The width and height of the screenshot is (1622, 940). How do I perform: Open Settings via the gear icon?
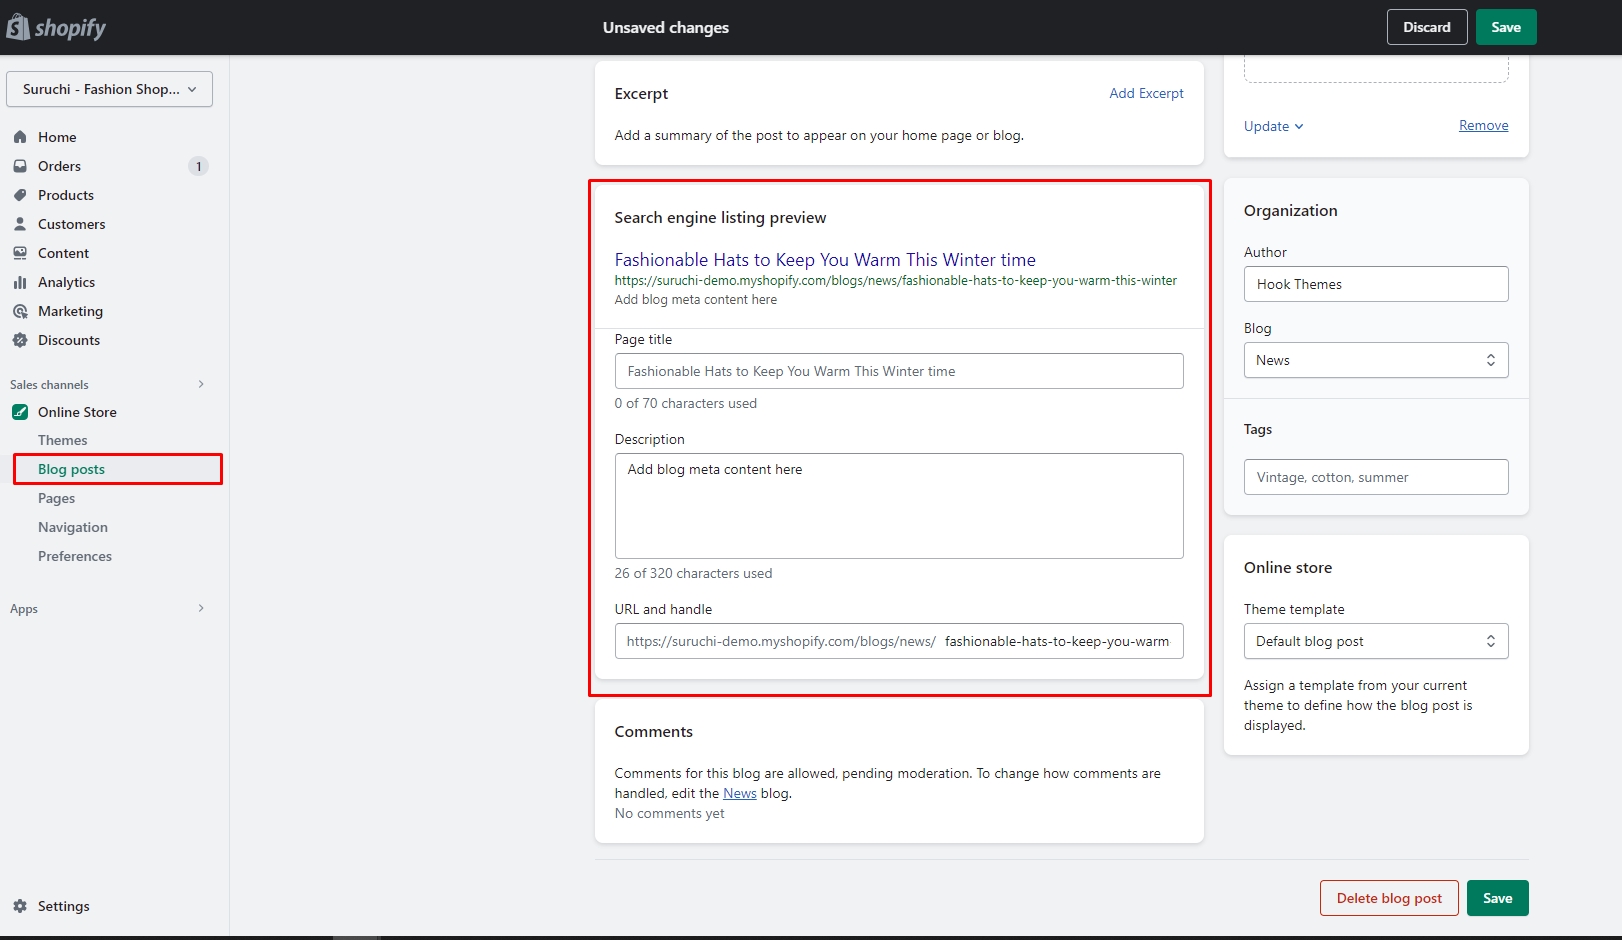20,906
